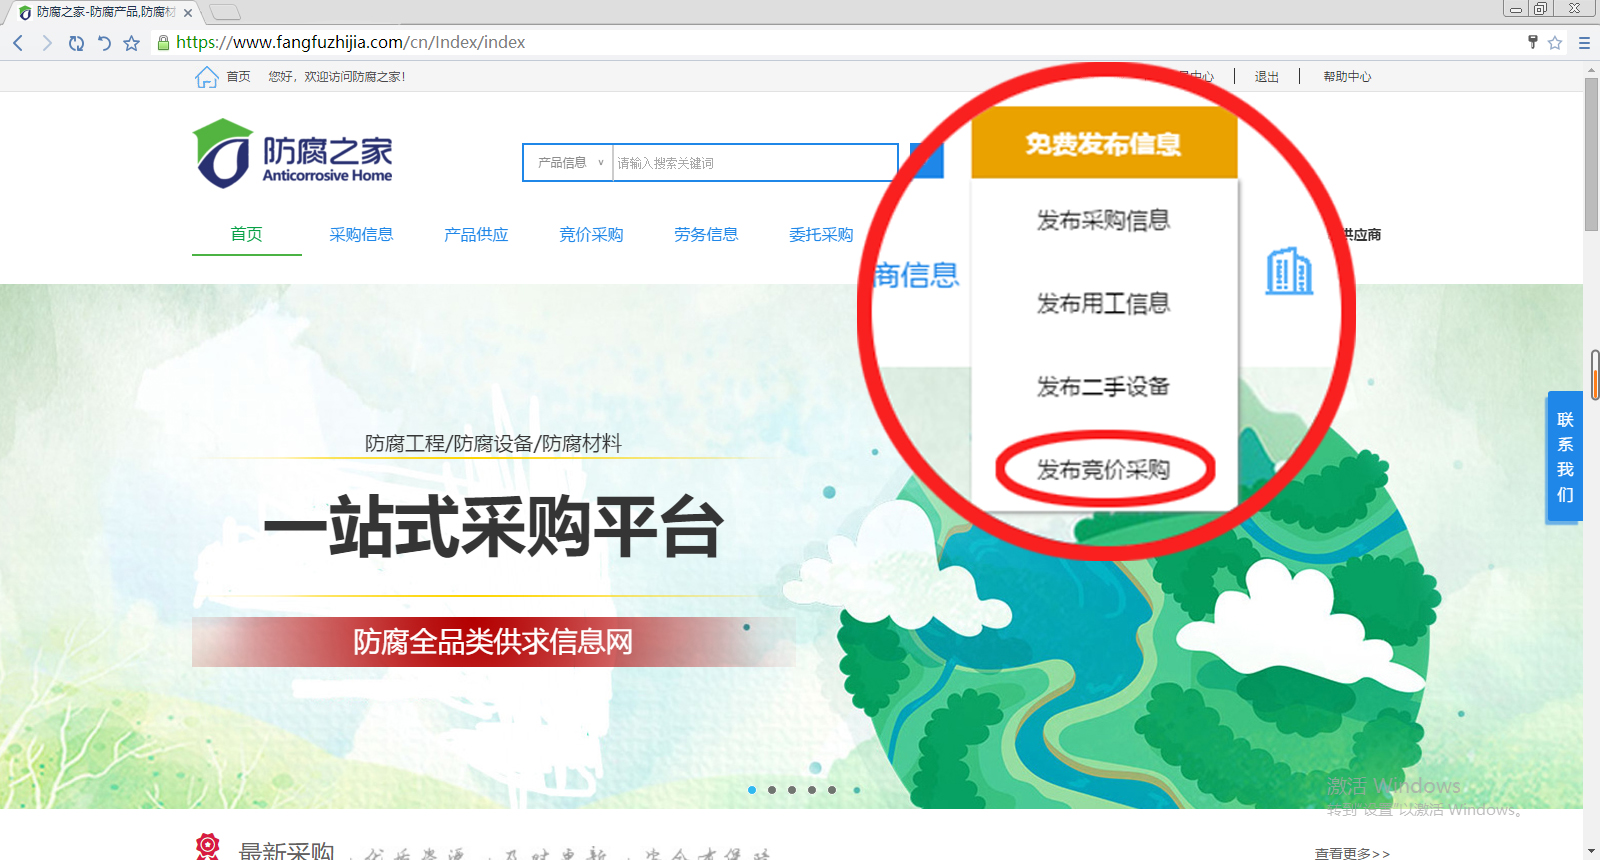1600x860 pixels.
Task: Open the browser hamburger menu
Action: [1584, 43]
